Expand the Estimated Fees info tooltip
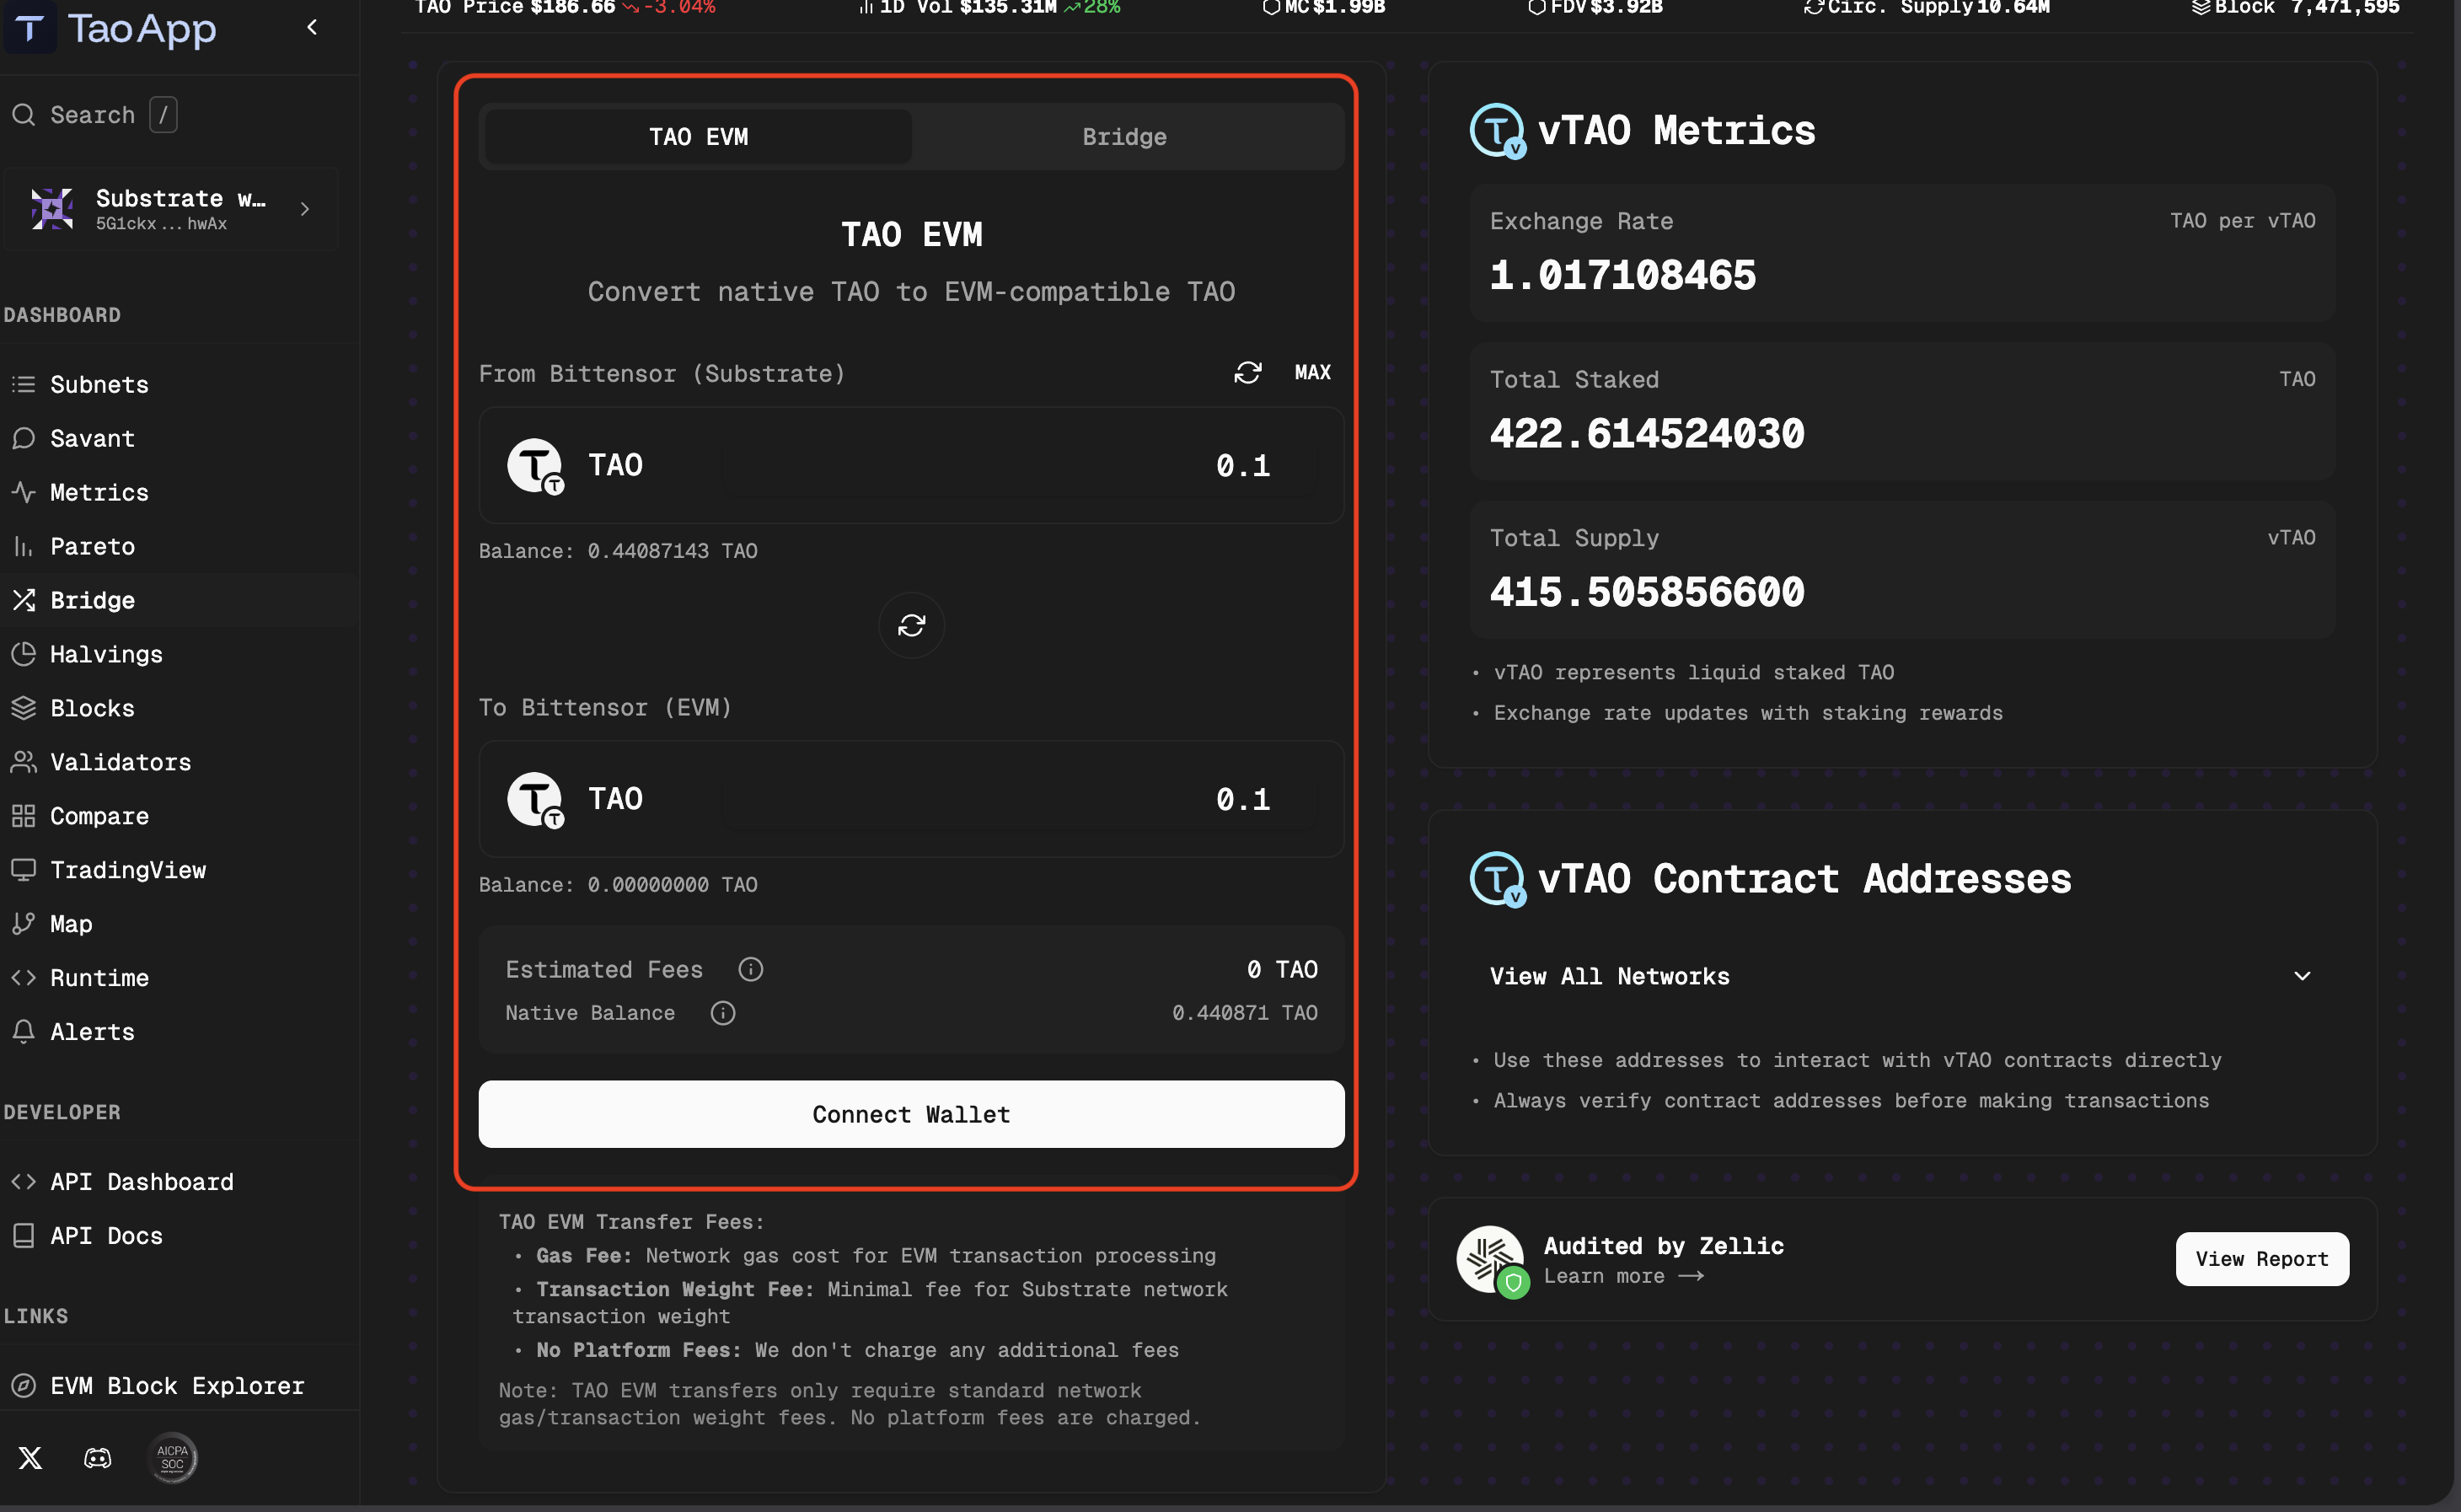2461x1512 pixels. coord(750,968)
